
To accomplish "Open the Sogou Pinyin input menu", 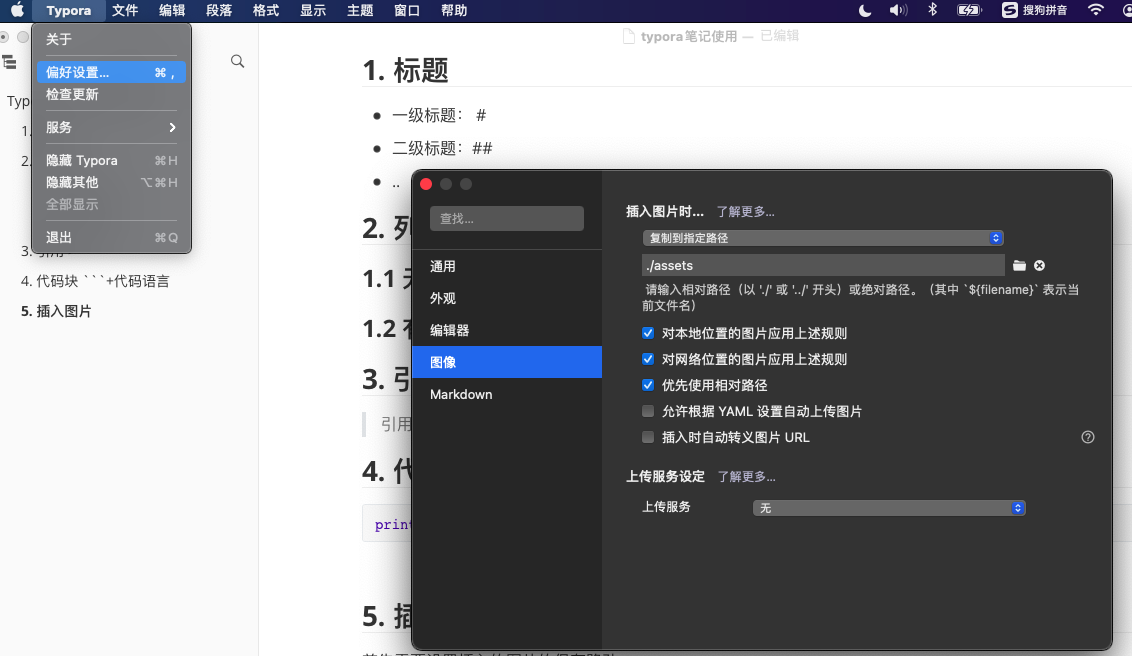I will (1035, 10).
